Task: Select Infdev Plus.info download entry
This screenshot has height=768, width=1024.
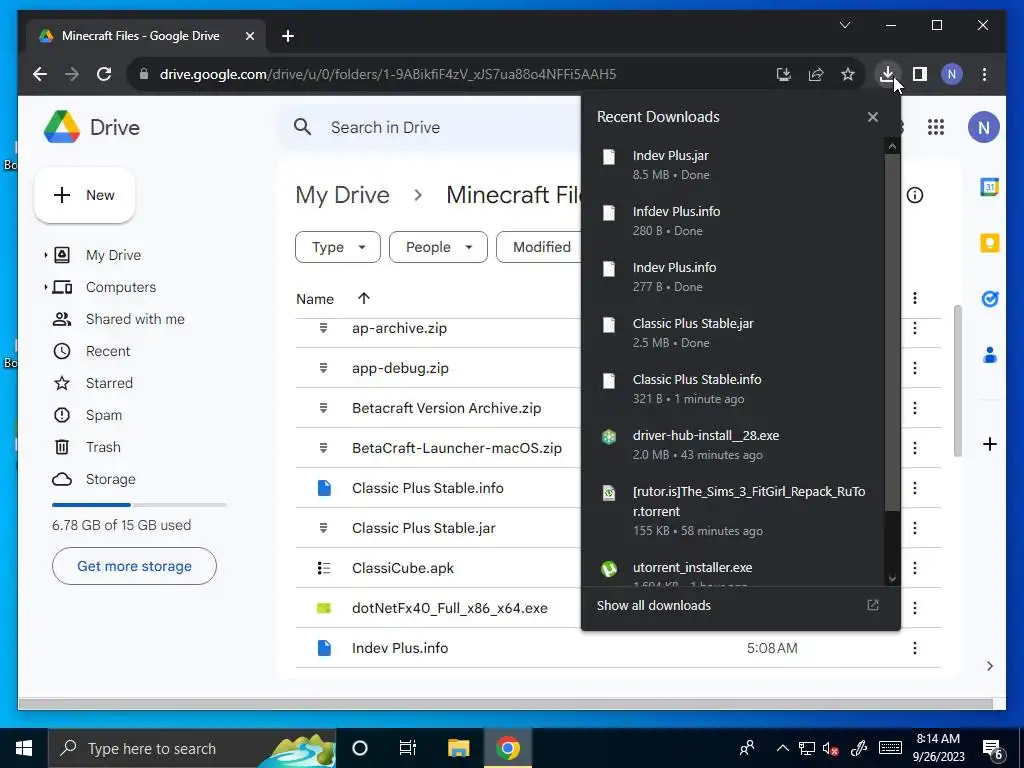Action: (733, 221)
